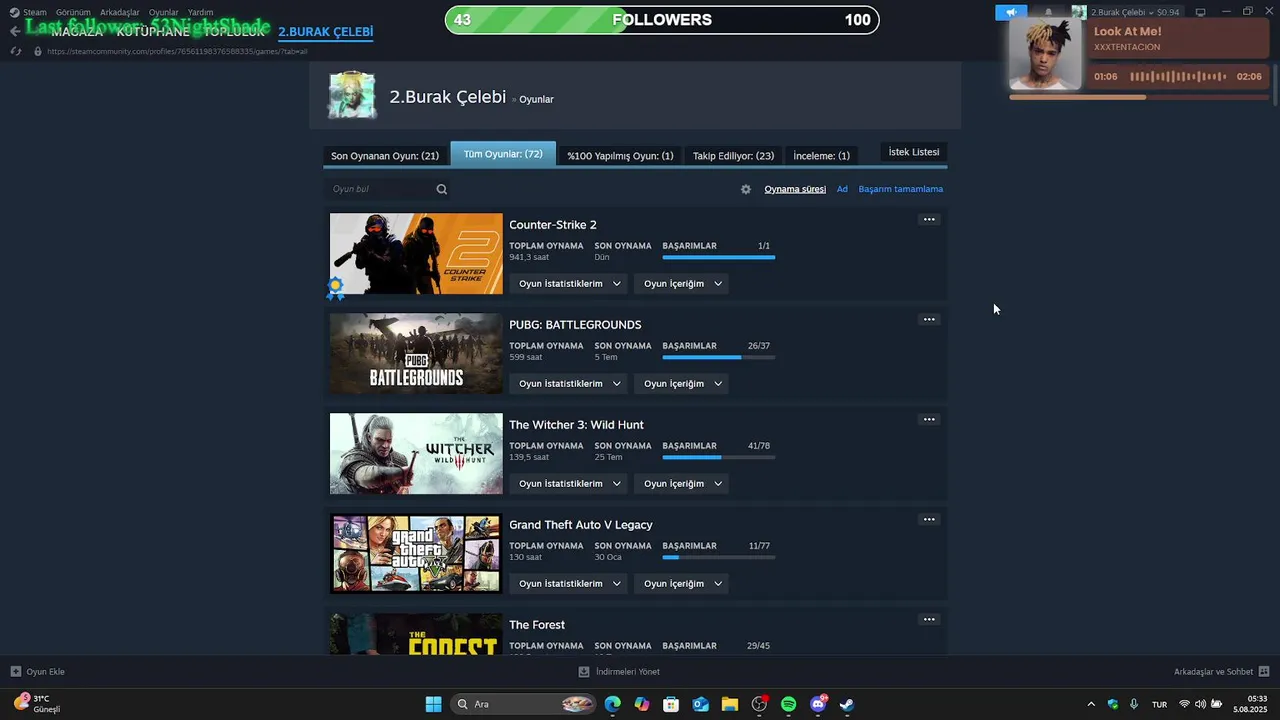Click the İndirmeleri Yönet download icon
1280x720 pixels.
pos(584,672)
